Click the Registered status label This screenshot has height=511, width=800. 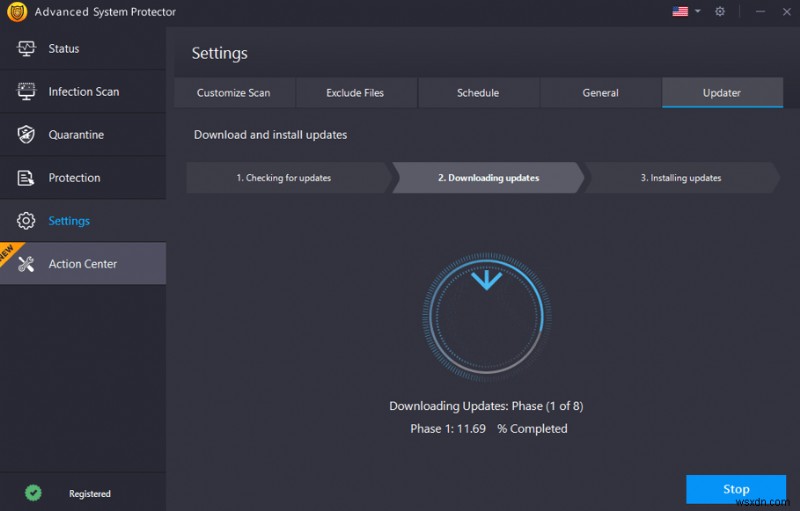pyautogui.click(x=90, y=494)
